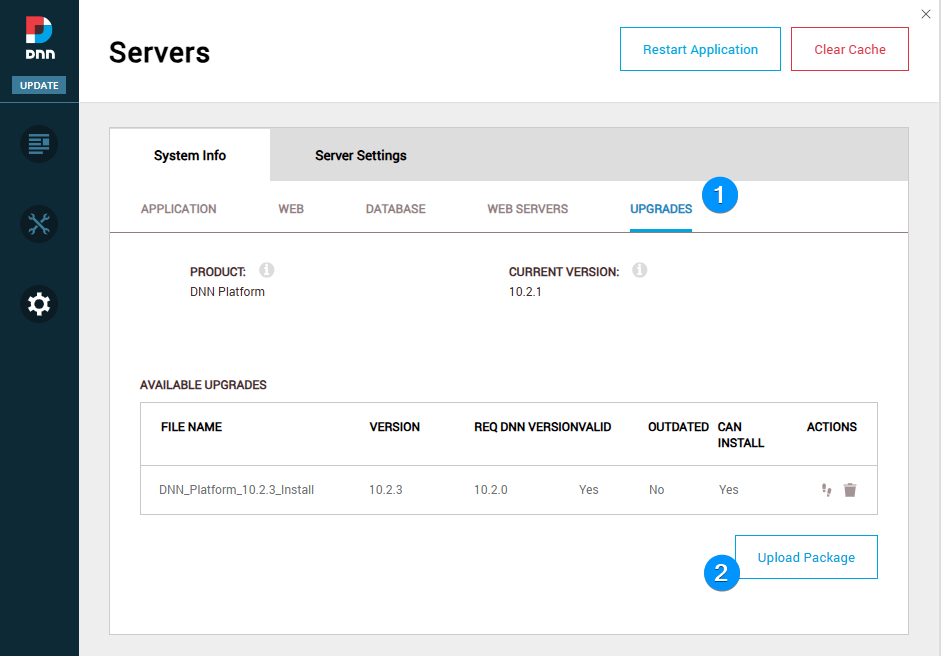This screenshot has width=941, height=656.
Task: Click the DNN logo in sidebar
Action: click(40, 38)
